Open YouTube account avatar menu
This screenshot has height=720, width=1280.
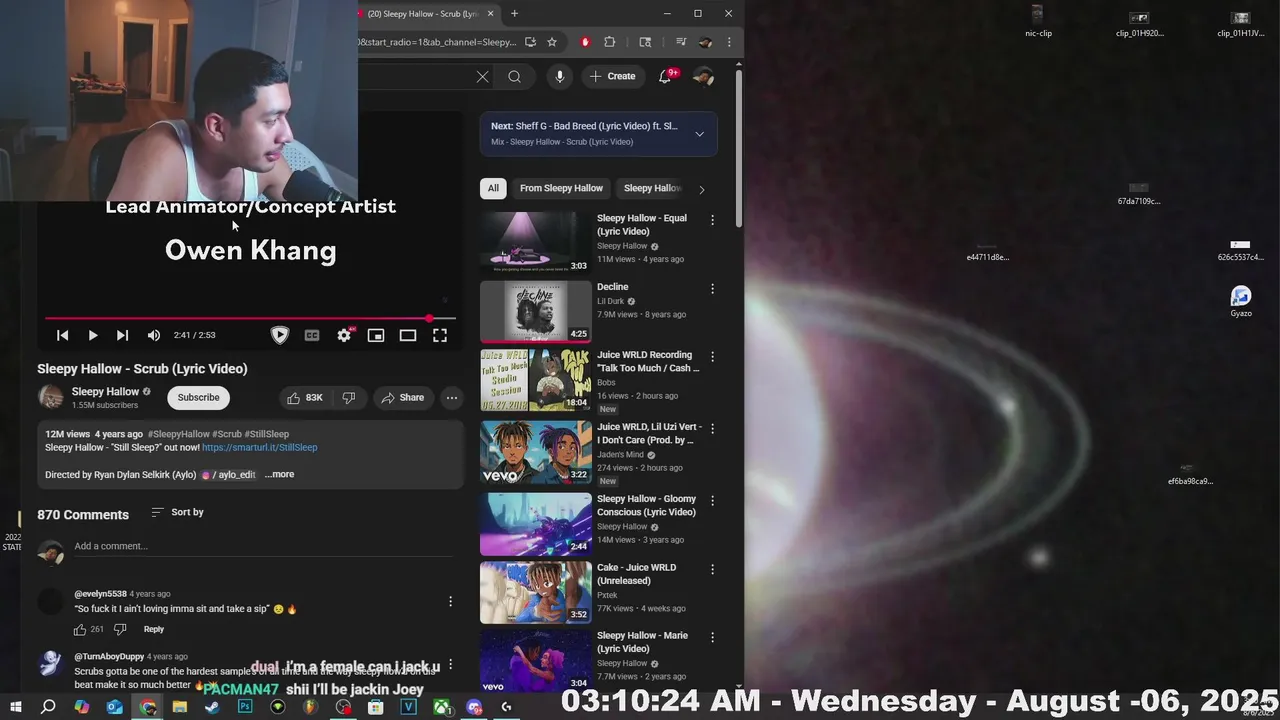tap(703, 77)
